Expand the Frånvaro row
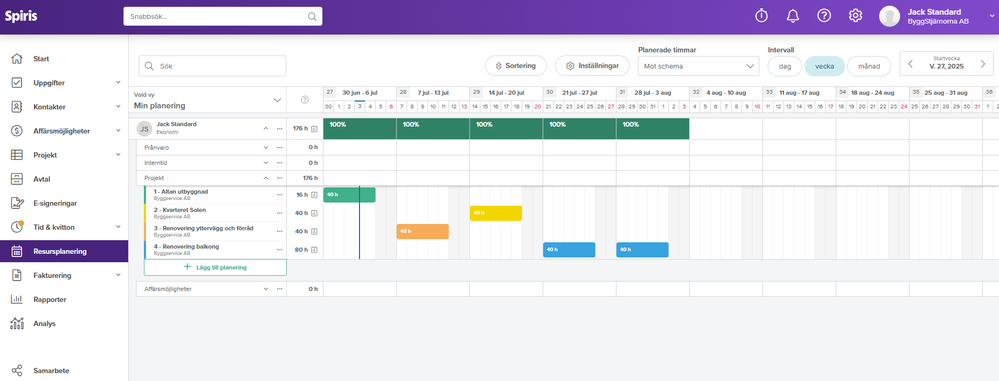 266,147
